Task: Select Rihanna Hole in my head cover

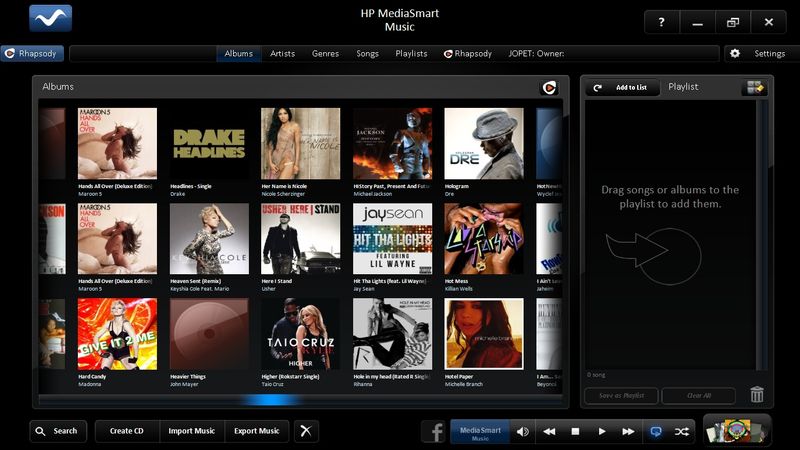Action: click(x=392, y=334)
